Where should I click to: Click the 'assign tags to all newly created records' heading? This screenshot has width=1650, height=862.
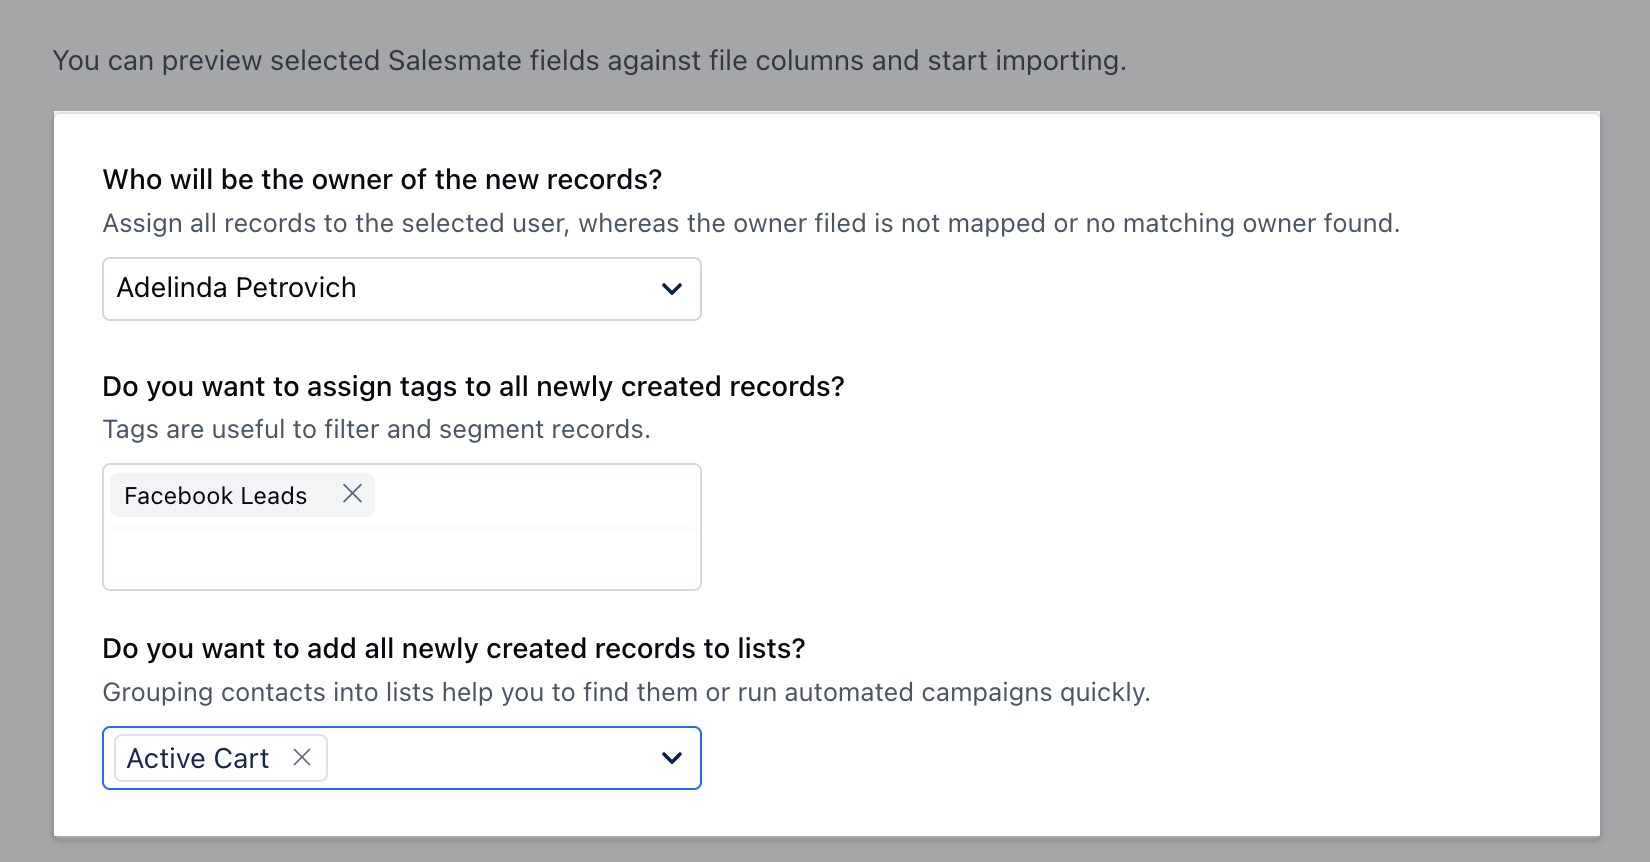(473, 387)
